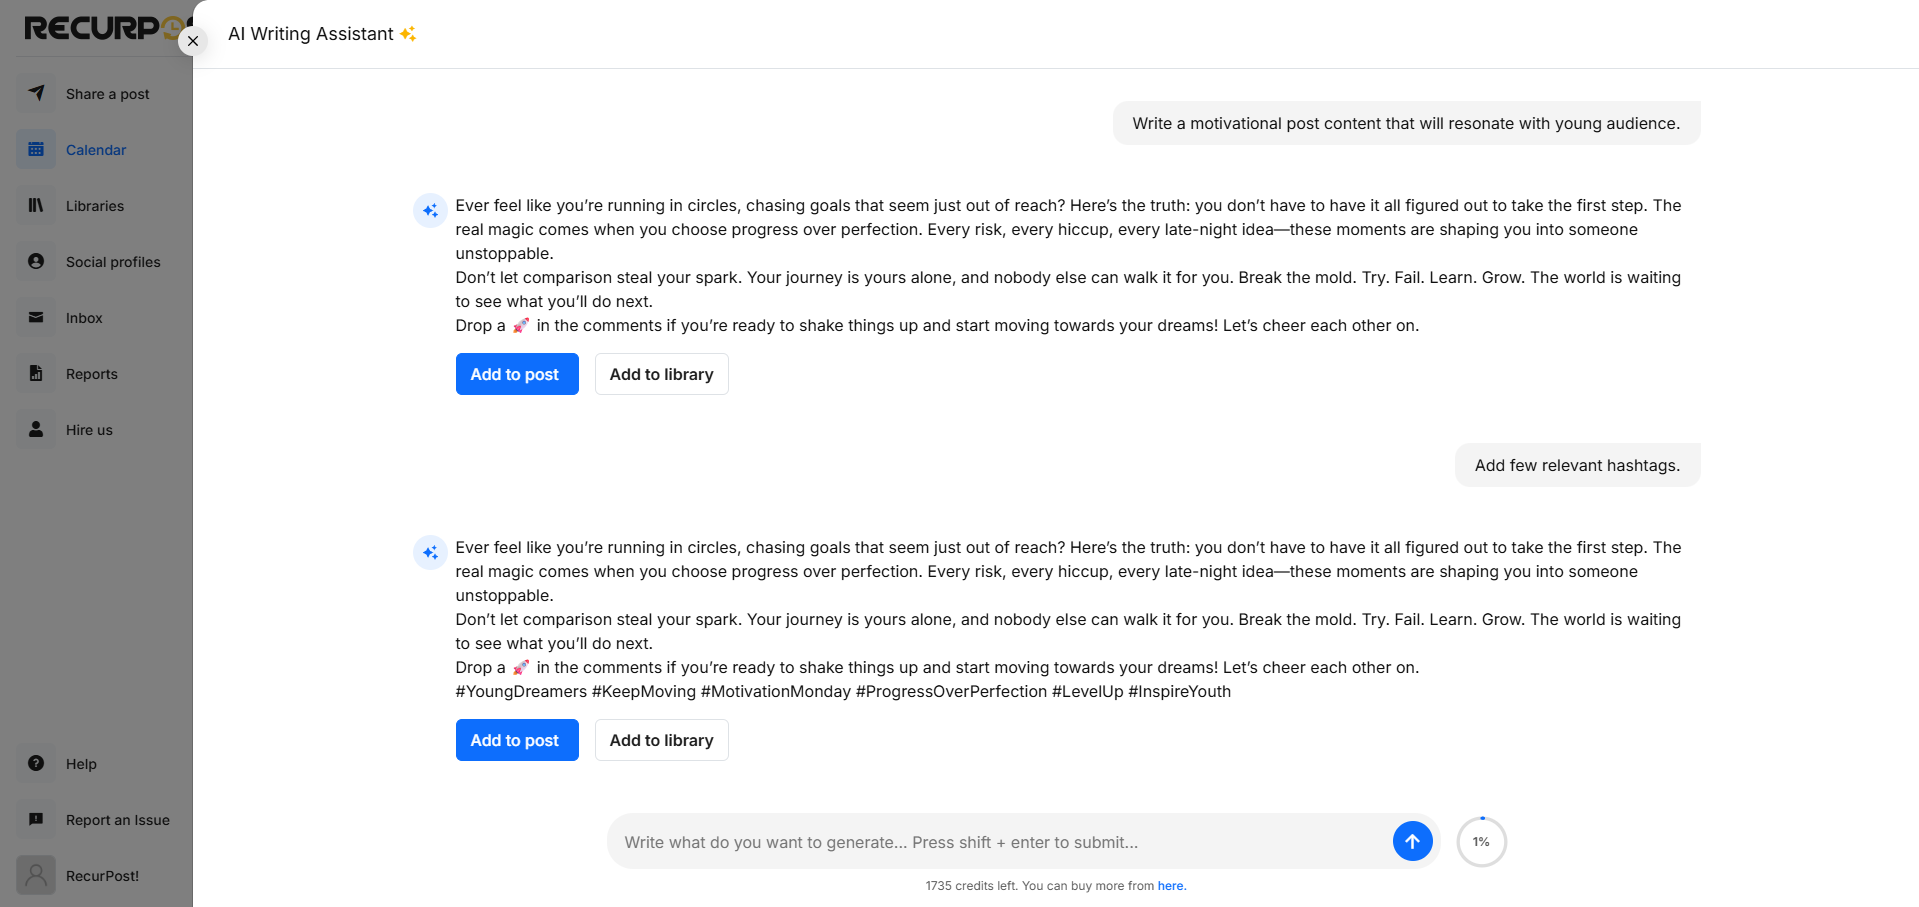Screen dimensions: 1919x907
Task: Add the hashtag version to post
Action: 517,740
